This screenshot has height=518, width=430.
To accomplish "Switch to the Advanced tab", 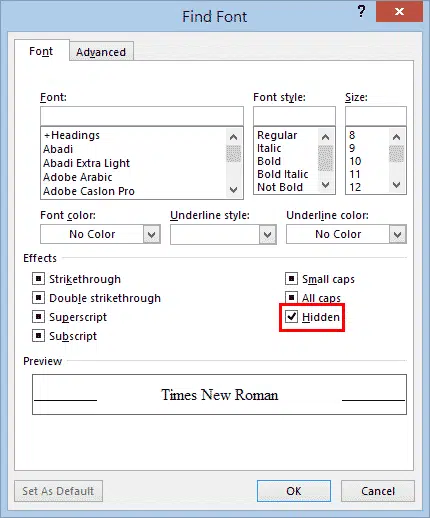I will (x=101, y=52).
